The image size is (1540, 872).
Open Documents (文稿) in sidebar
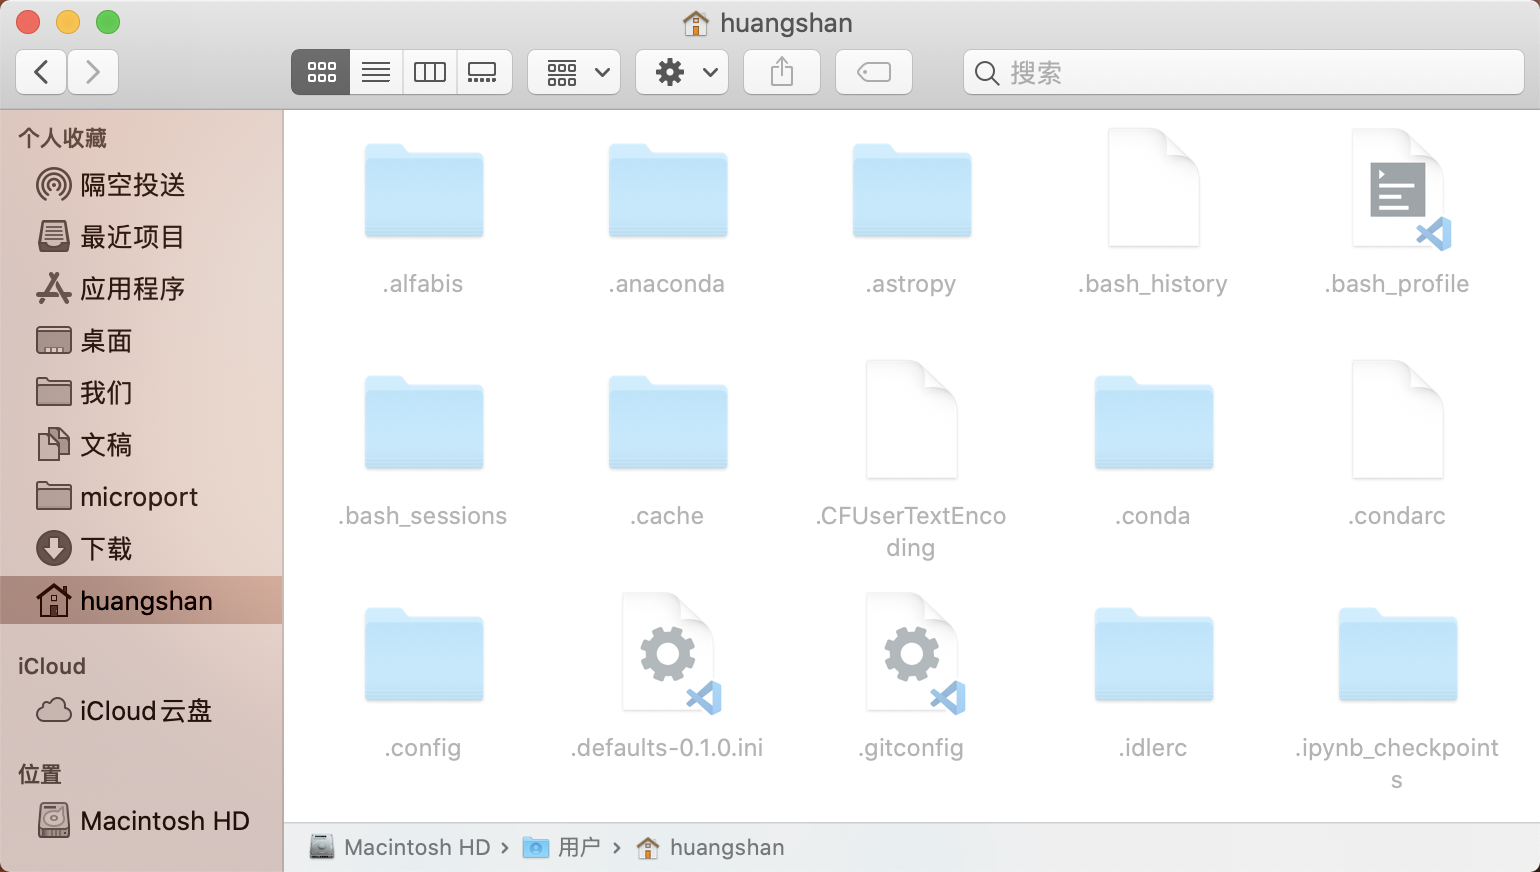(x=141, y=445)
